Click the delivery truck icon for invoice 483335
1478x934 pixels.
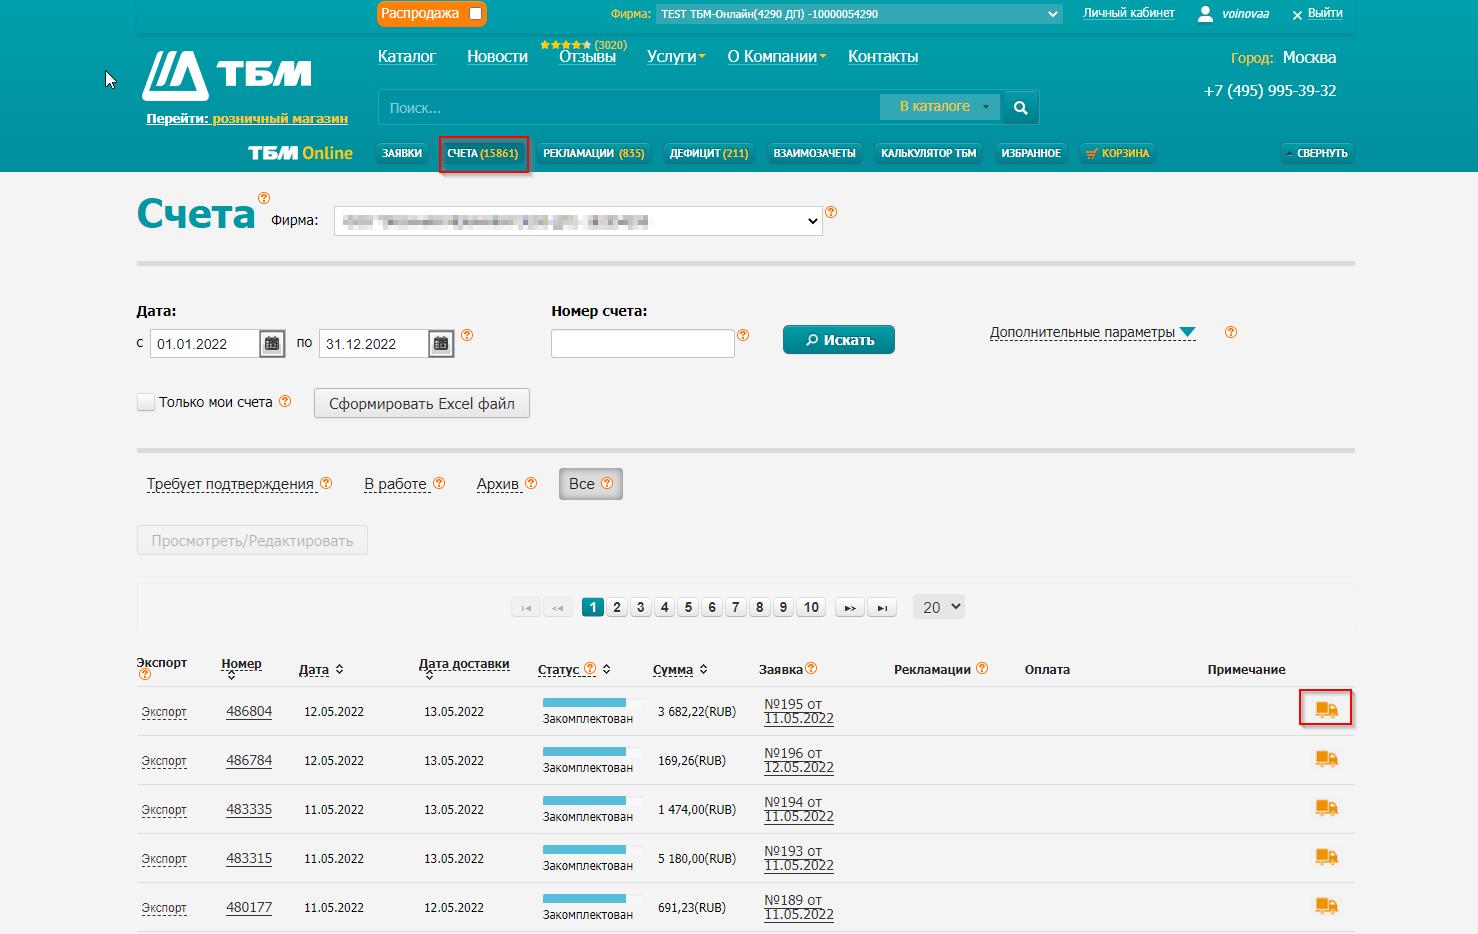point(1326,808)
